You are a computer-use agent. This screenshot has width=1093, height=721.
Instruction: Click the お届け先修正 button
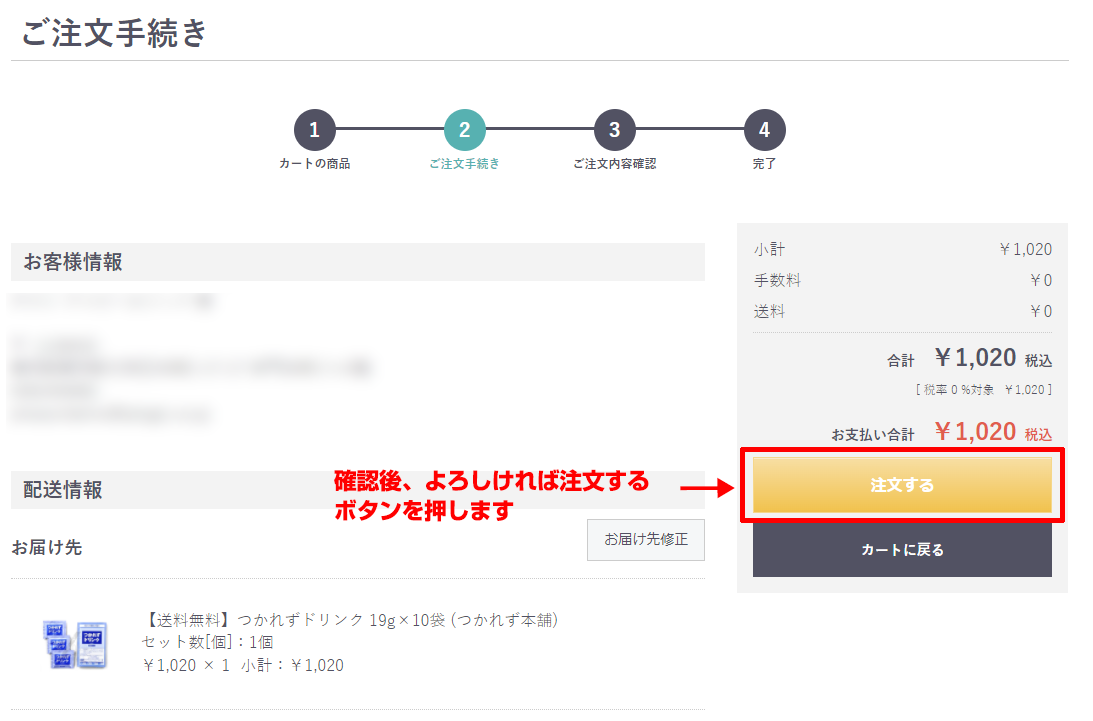coord(645,539)
